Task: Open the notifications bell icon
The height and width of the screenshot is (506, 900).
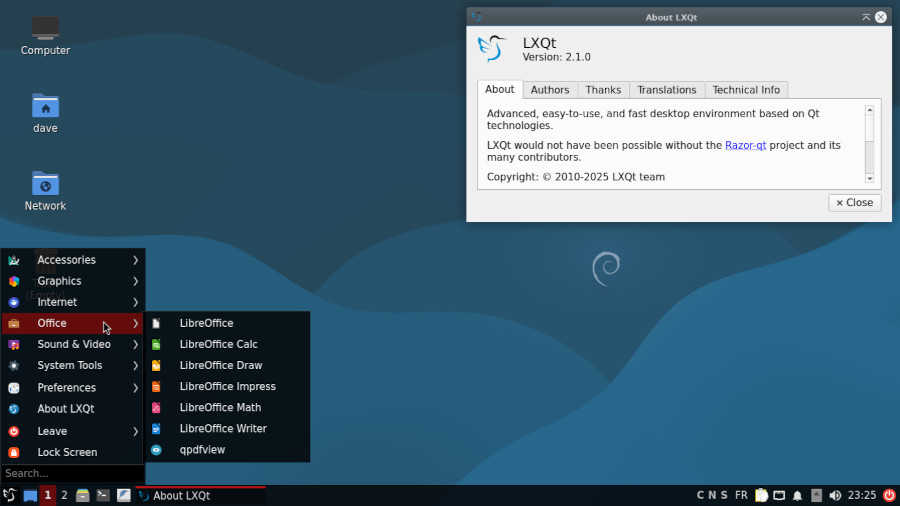Action: point(797,496)
